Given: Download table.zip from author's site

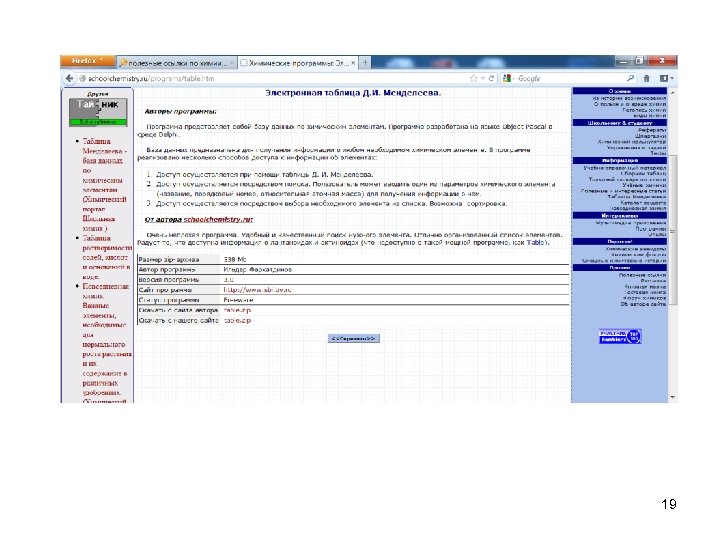Looking at the screenshot, I should [x=237, y=310].
